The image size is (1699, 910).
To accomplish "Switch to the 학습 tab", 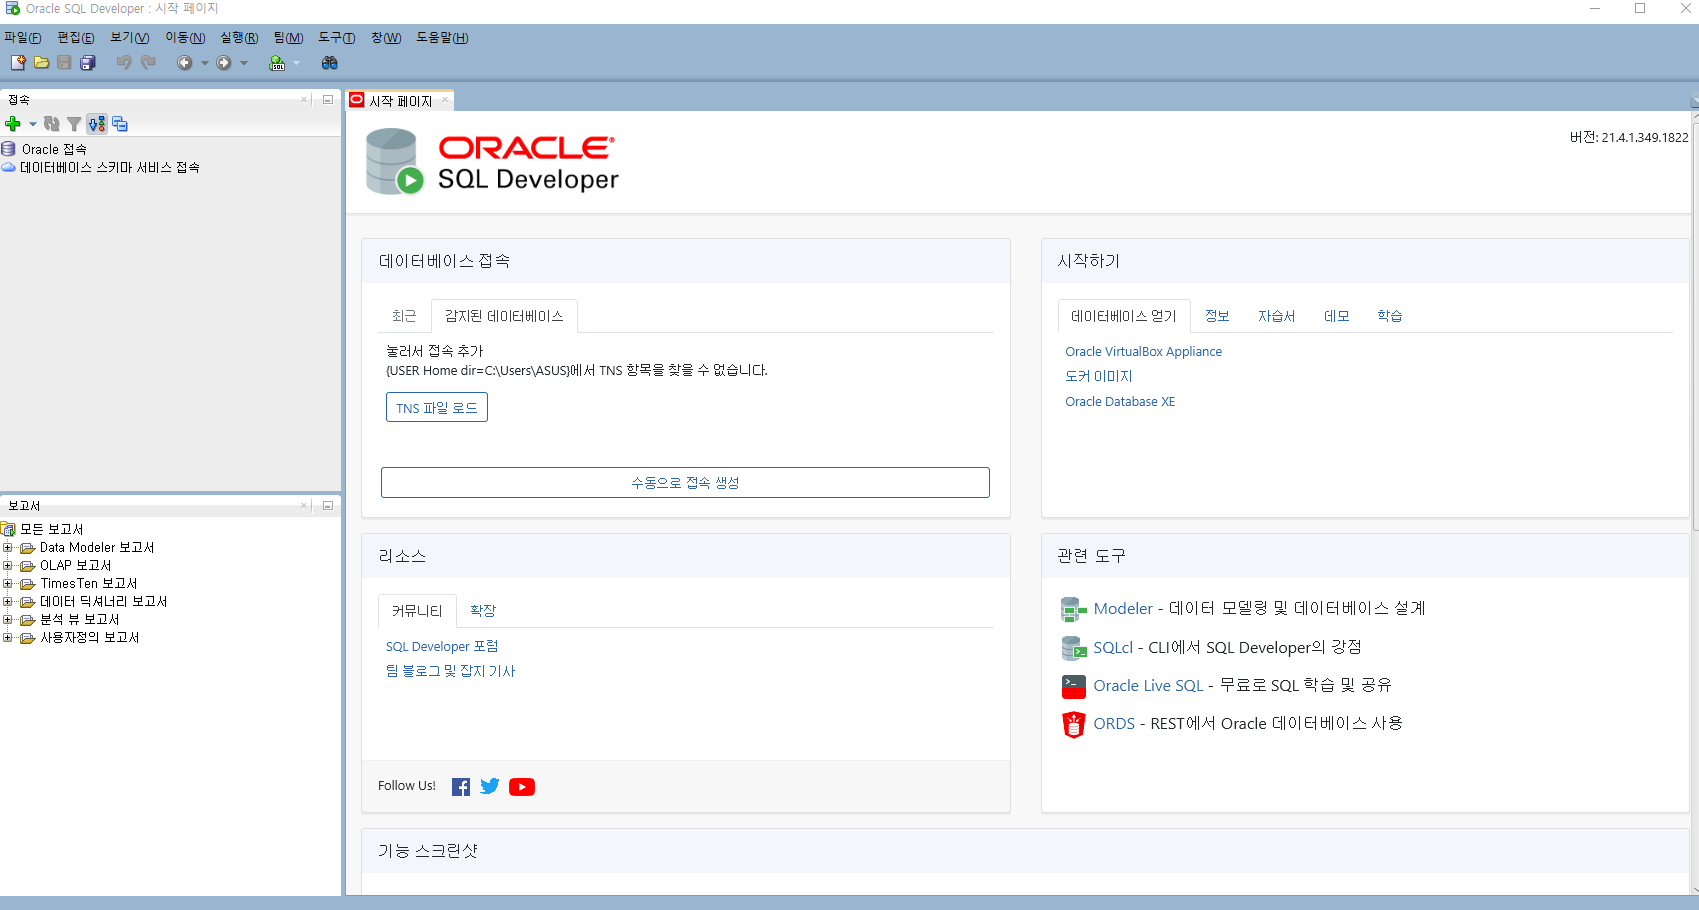I will tap(1390, 316).
